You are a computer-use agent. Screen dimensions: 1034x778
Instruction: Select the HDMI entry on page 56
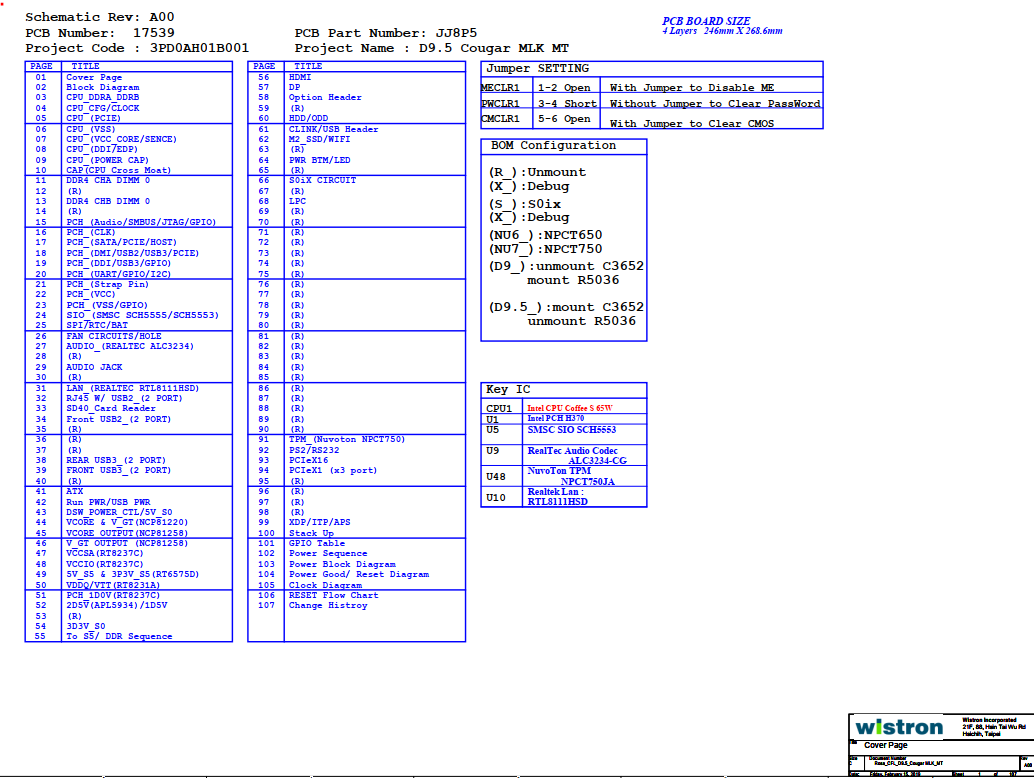299,77
